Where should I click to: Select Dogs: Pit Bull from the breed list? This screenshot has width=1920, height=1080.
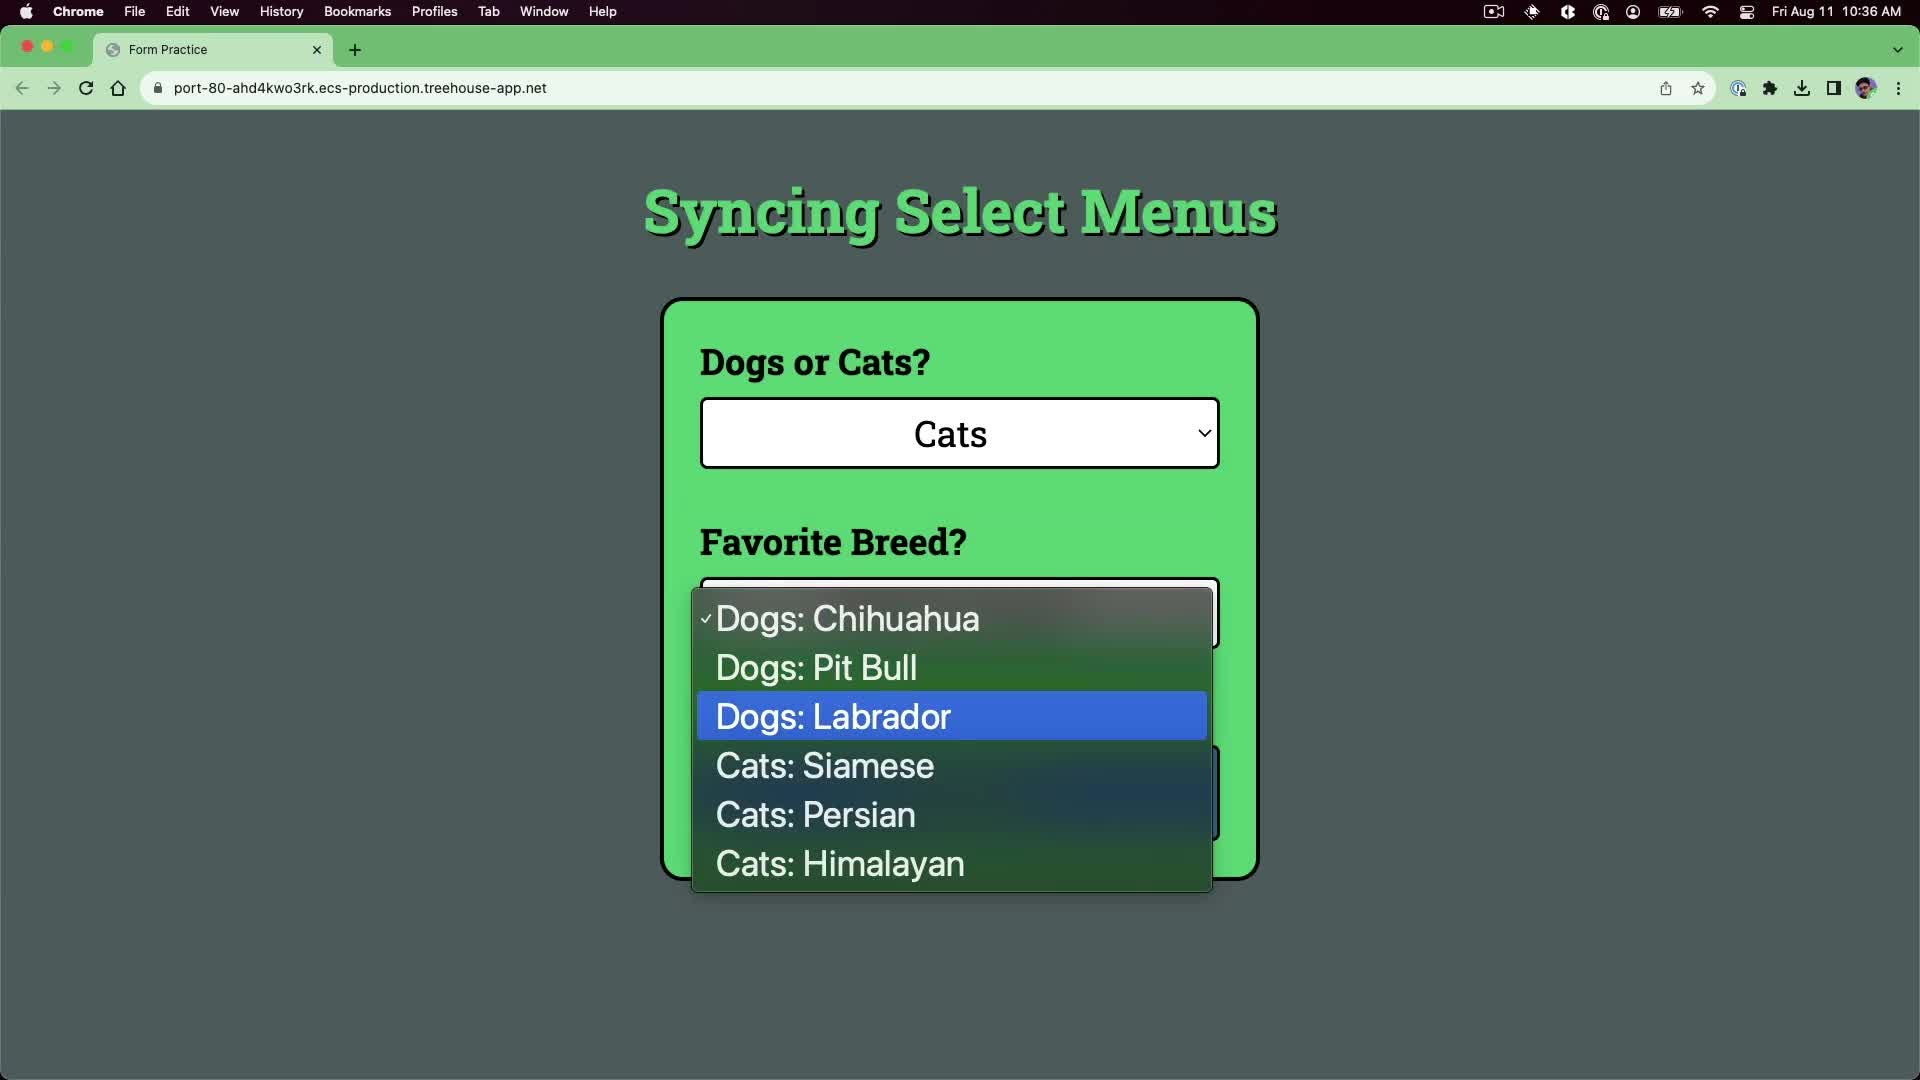pyautogui.click(x=815, y=667)
